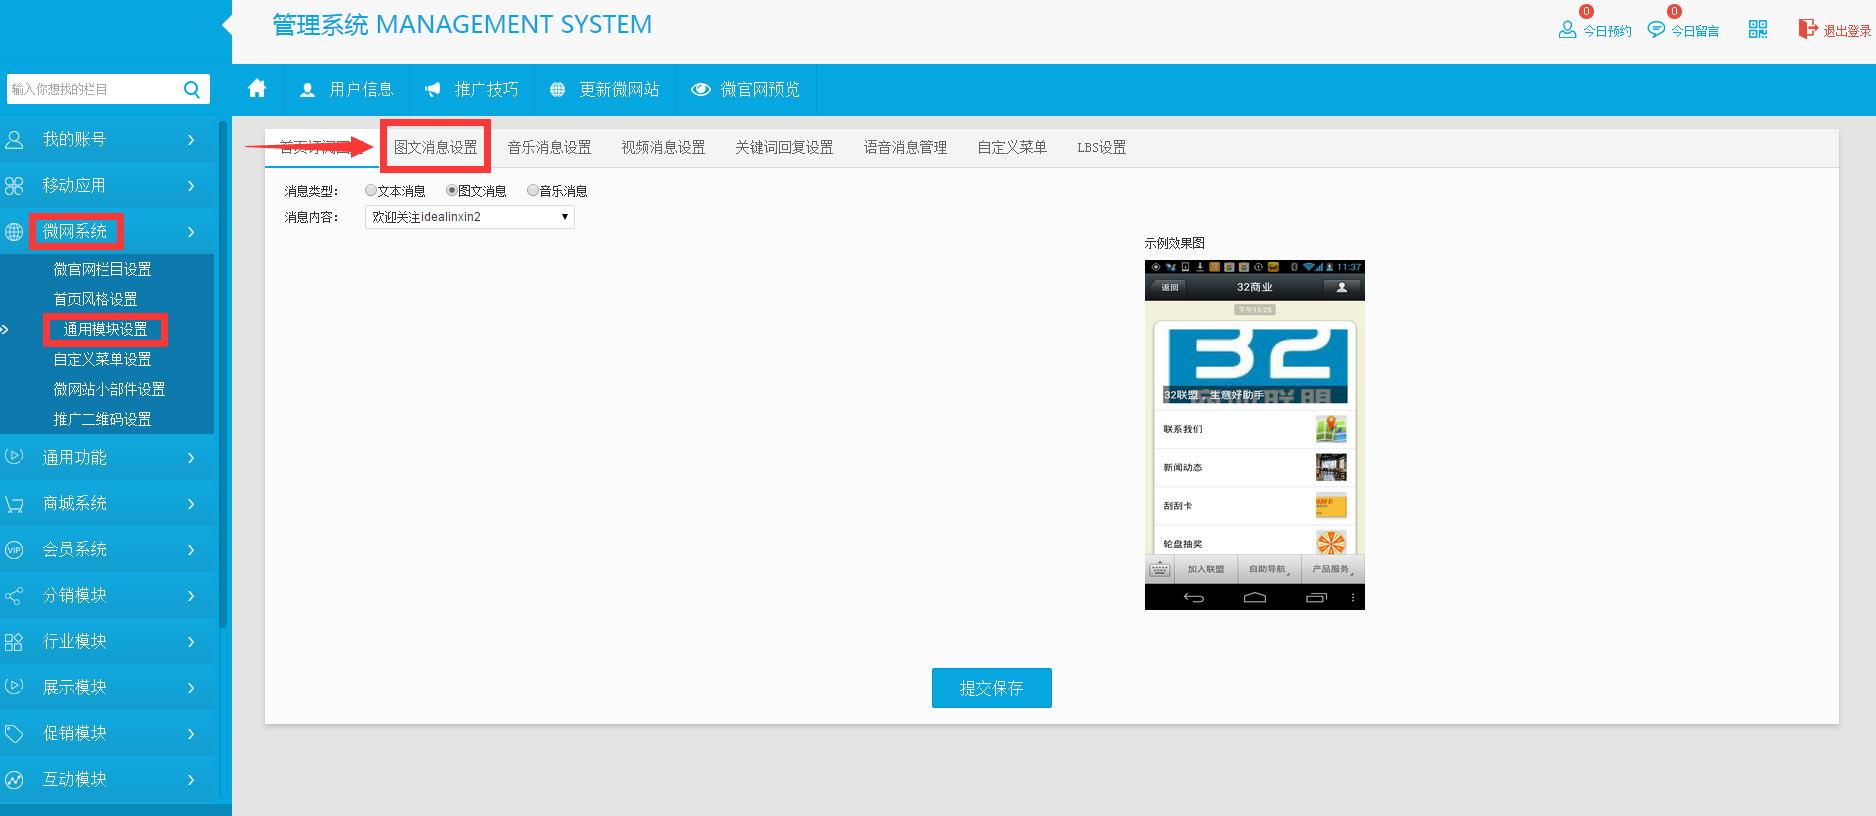Viewport: 1876px width, 816px height.
Task: Open 自定义菜单设置 in the sidebar
Action: [x=102, y=359]
